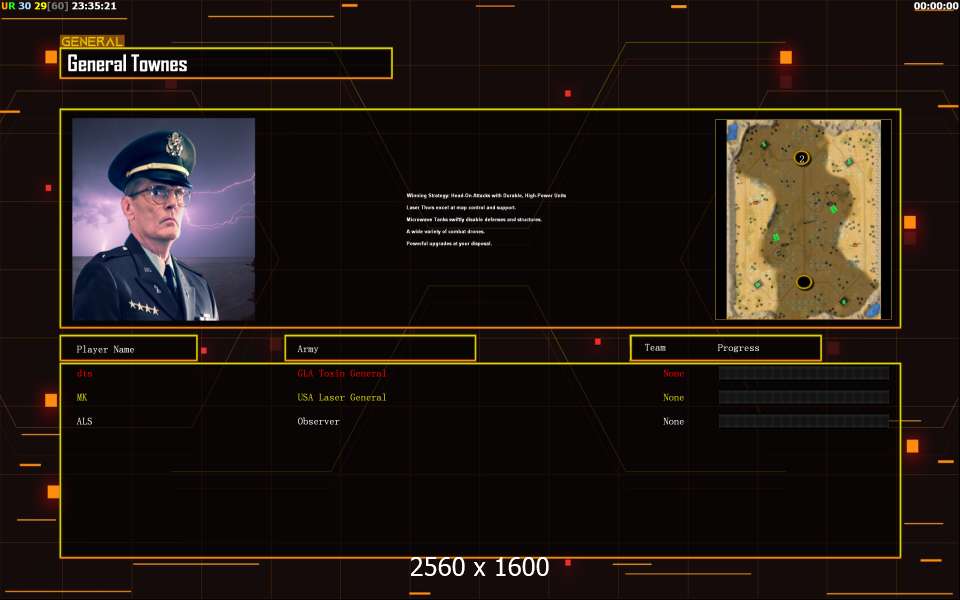This screenshot has height=600, width=960.
Task: Select the red player name 'dtn'
Action: click(84, 373)
